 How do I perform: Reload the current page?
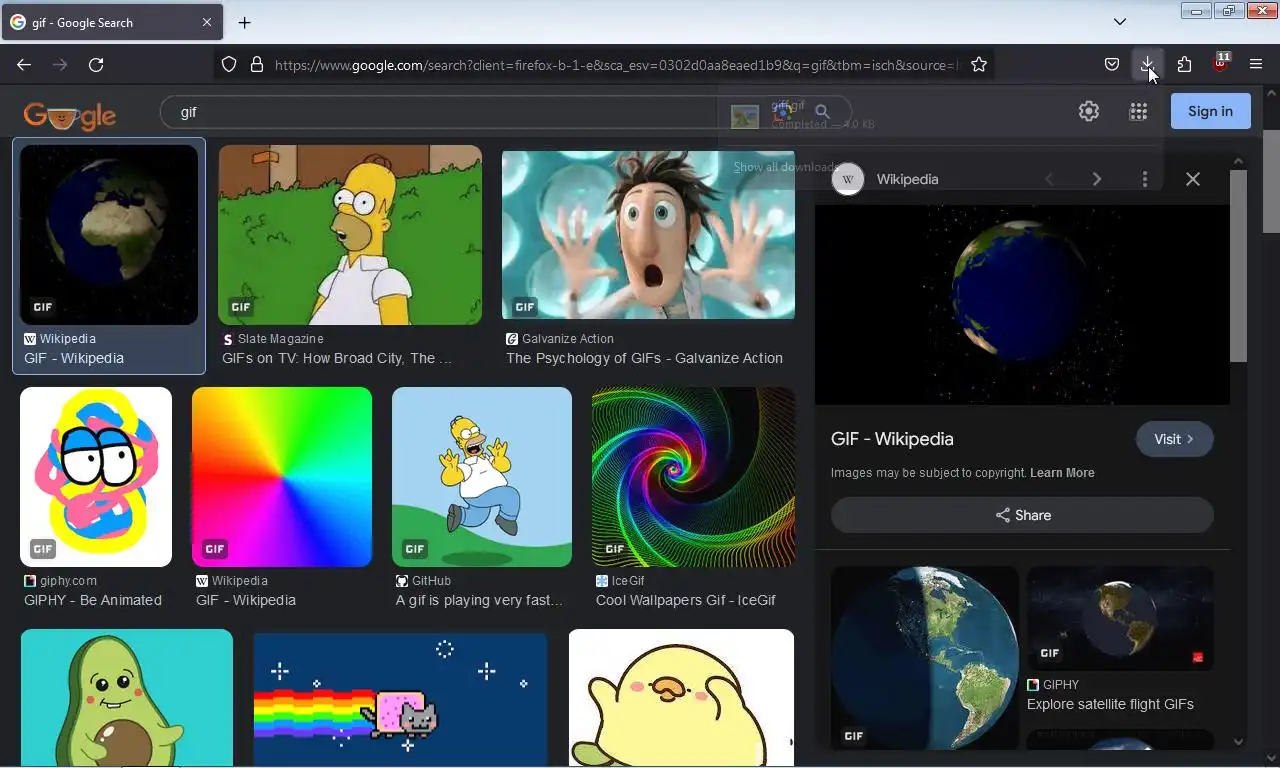96,65
